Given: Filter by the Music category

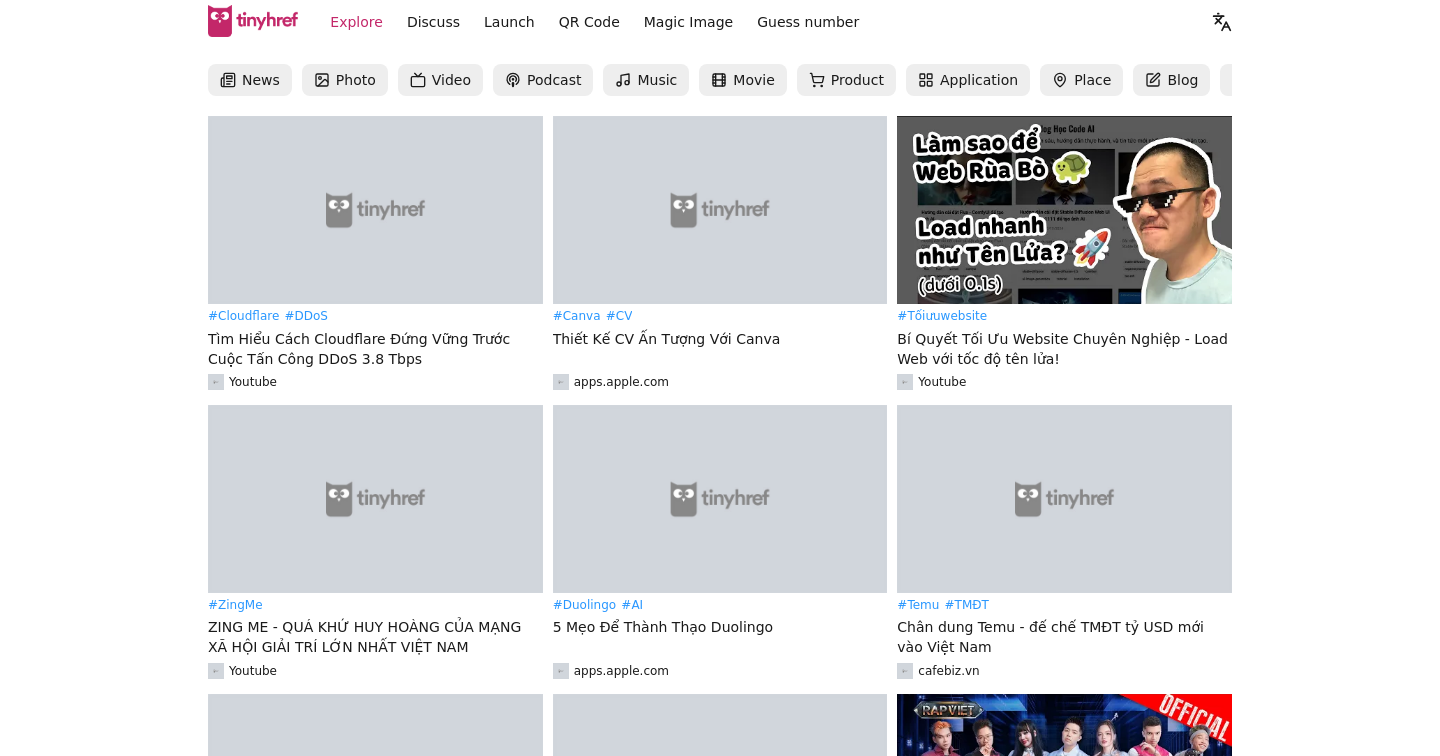Looking at the screenshot, I should [646, 80].
